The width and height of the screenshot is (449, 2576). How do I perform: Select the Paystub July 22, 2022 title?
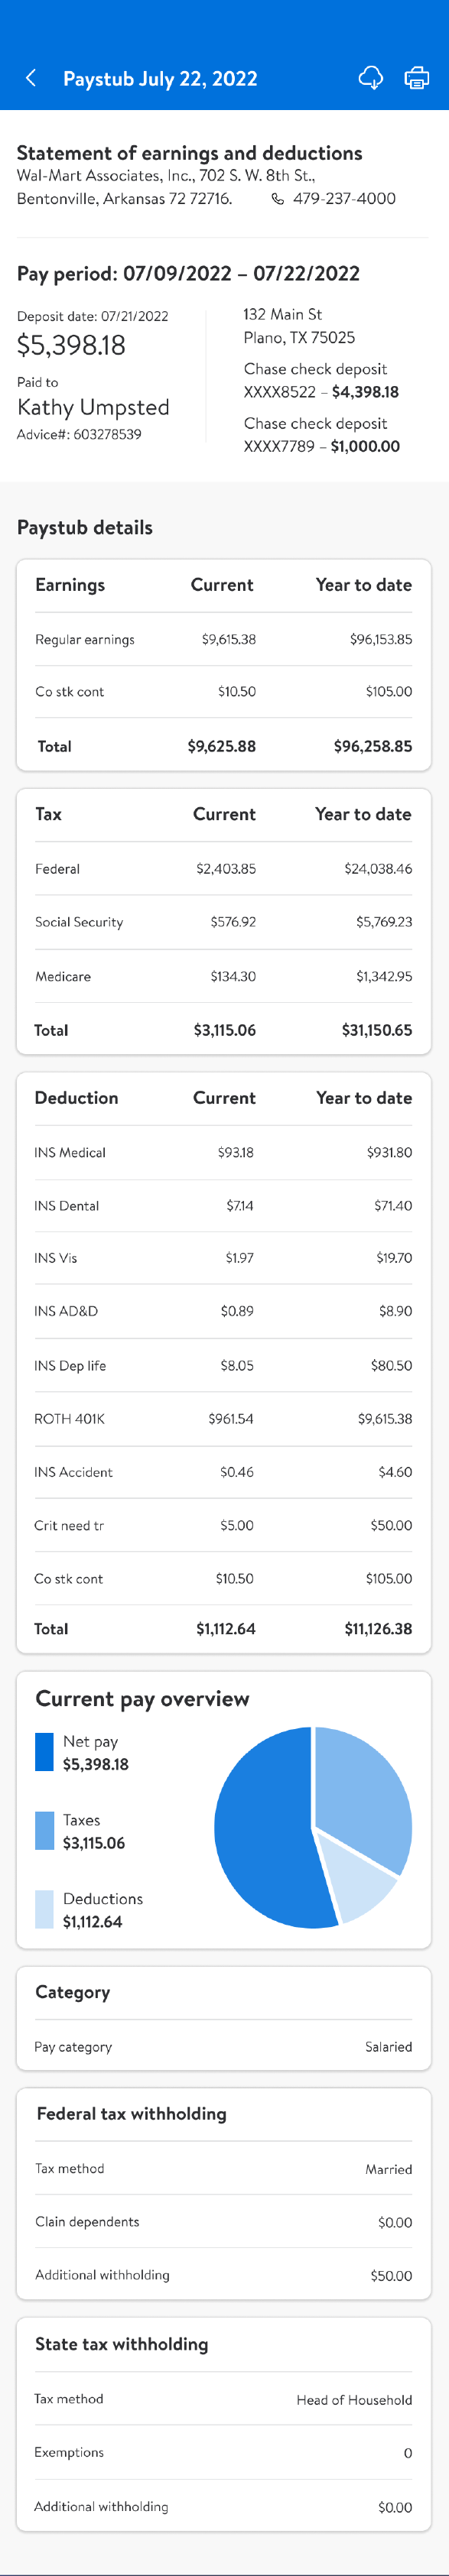[x=160, y=79]
